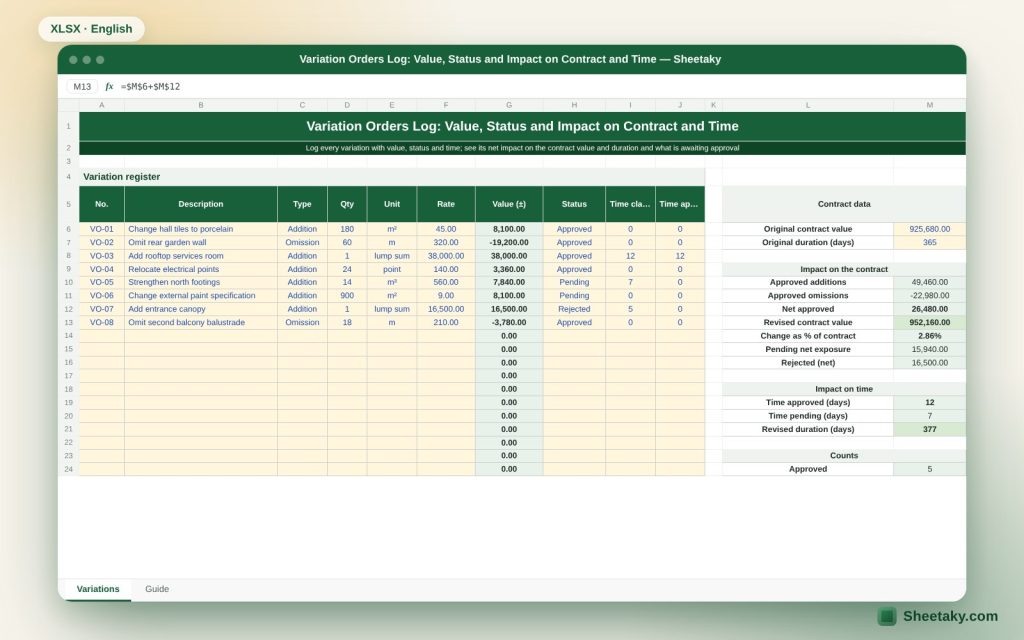The width and height of the screenshot is (1024, 640).
Task: Select cell 'Strengthen north footings'
Action: pyautogui.click(x=200, y=282)
